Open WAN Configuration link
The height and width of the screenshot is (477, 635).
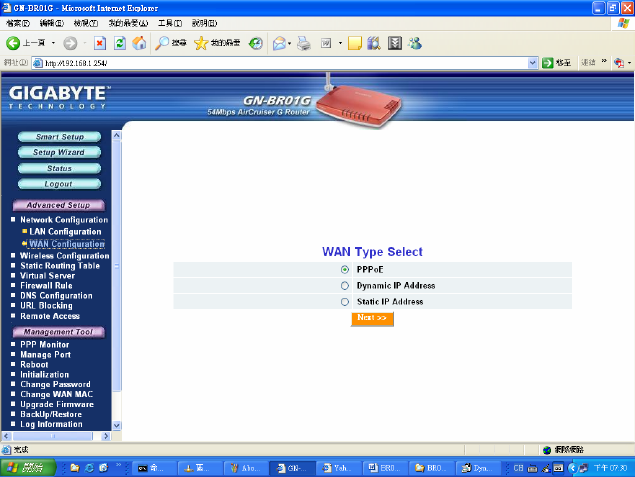67,244
